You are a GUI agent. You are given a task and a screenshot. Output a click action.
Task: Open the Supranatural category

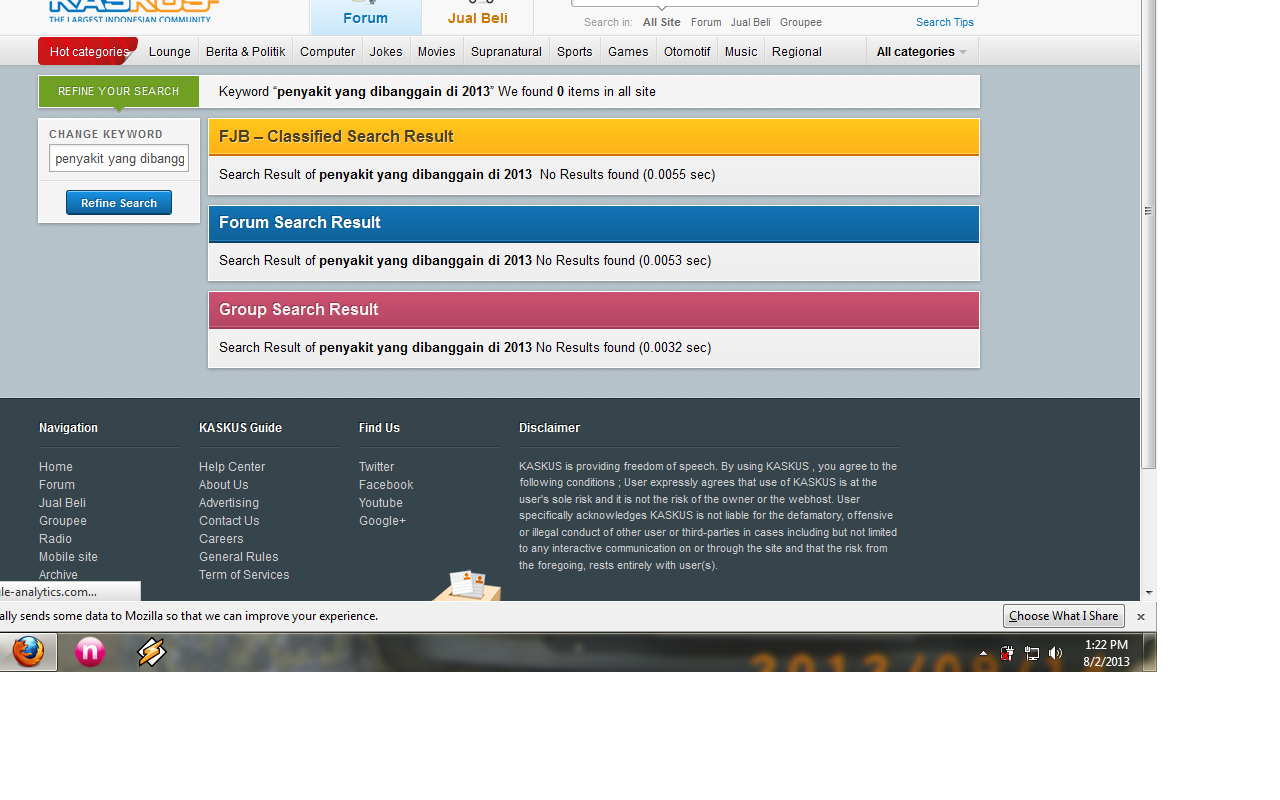[506, 52]
